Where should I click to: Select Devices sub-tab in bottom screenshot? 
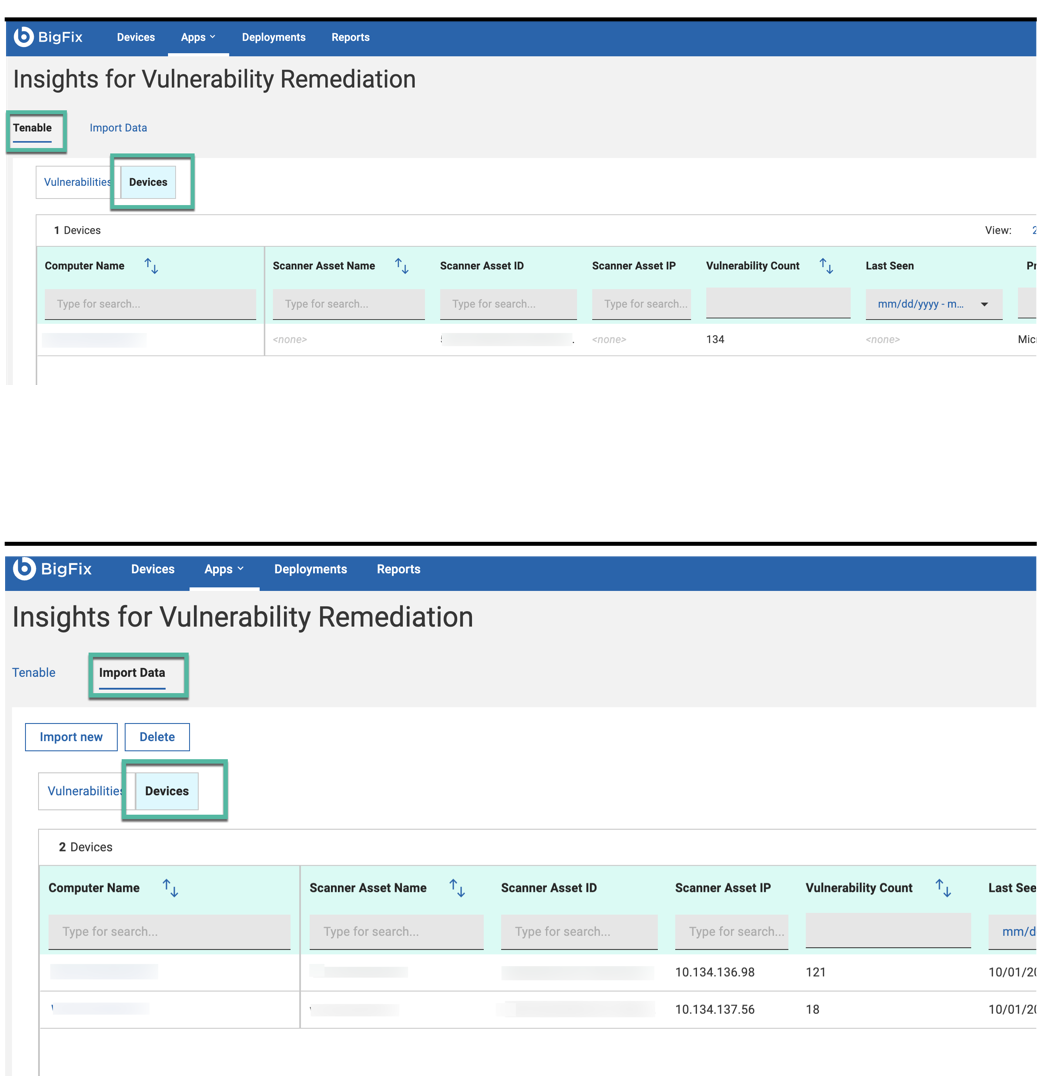[x=167, y=791]
